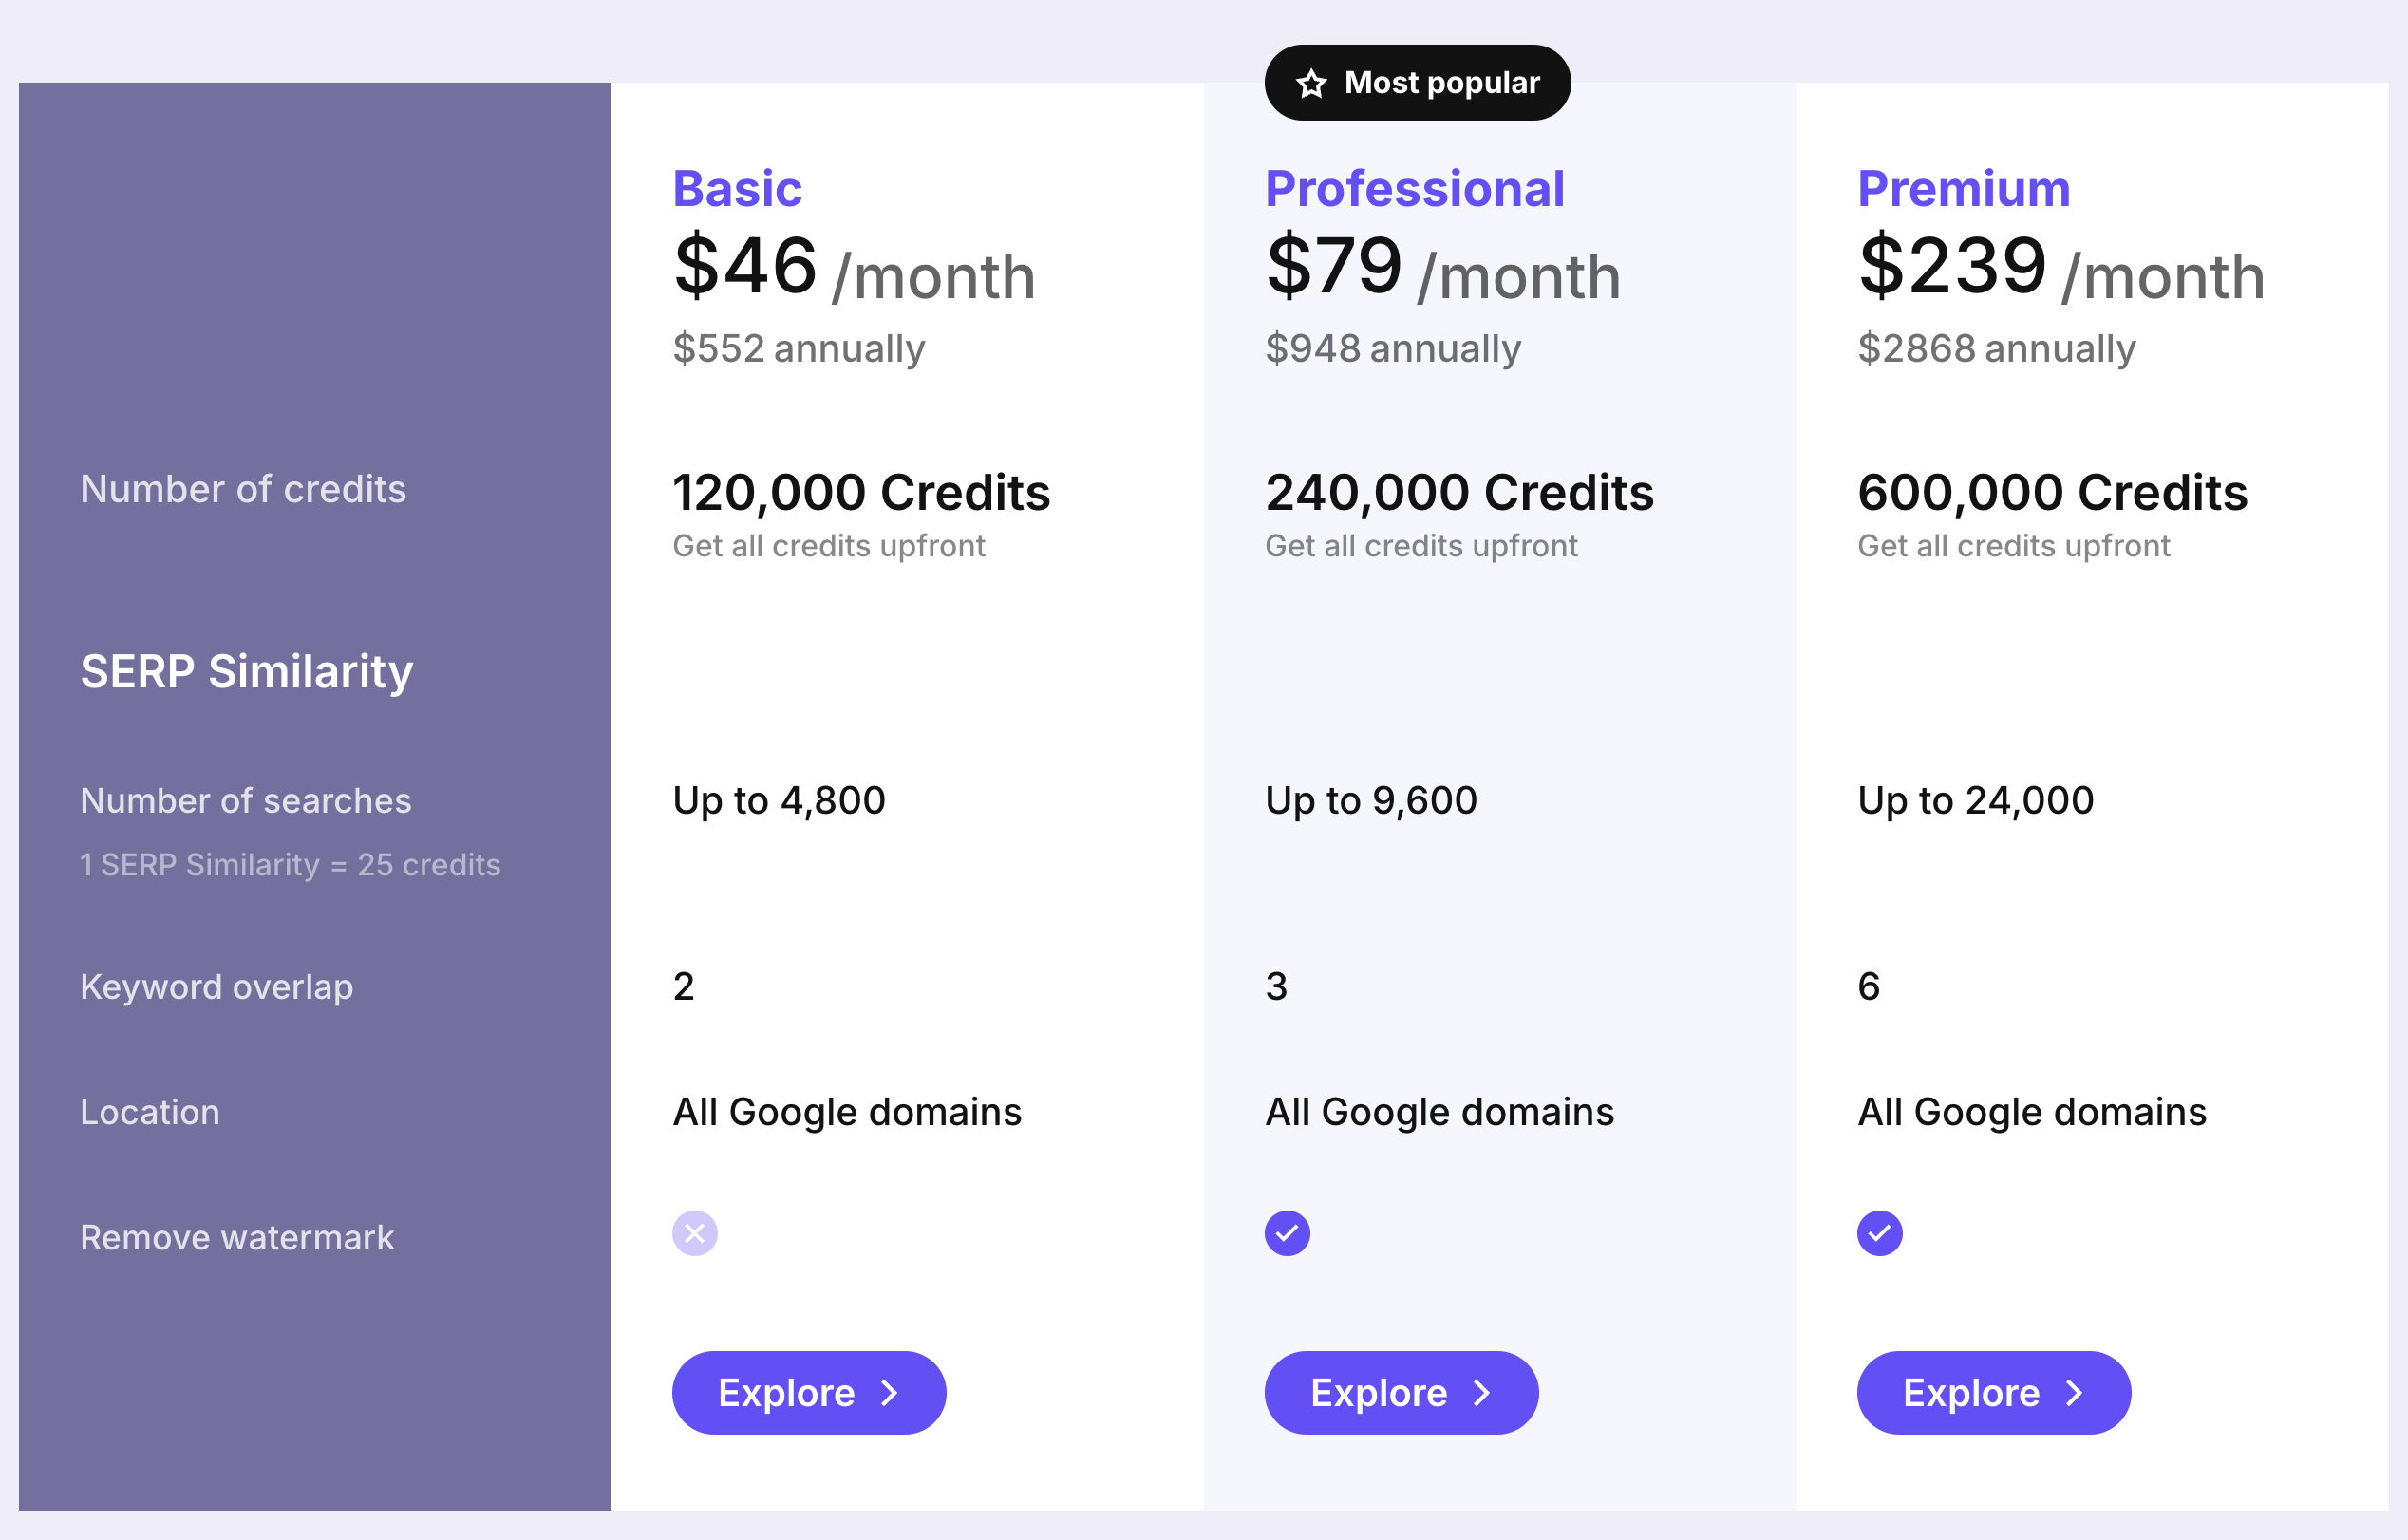Click the Professional plan's watermark checkmark icon
Viewport: 2408px width, 1540px height.
pos(1287,1233)
